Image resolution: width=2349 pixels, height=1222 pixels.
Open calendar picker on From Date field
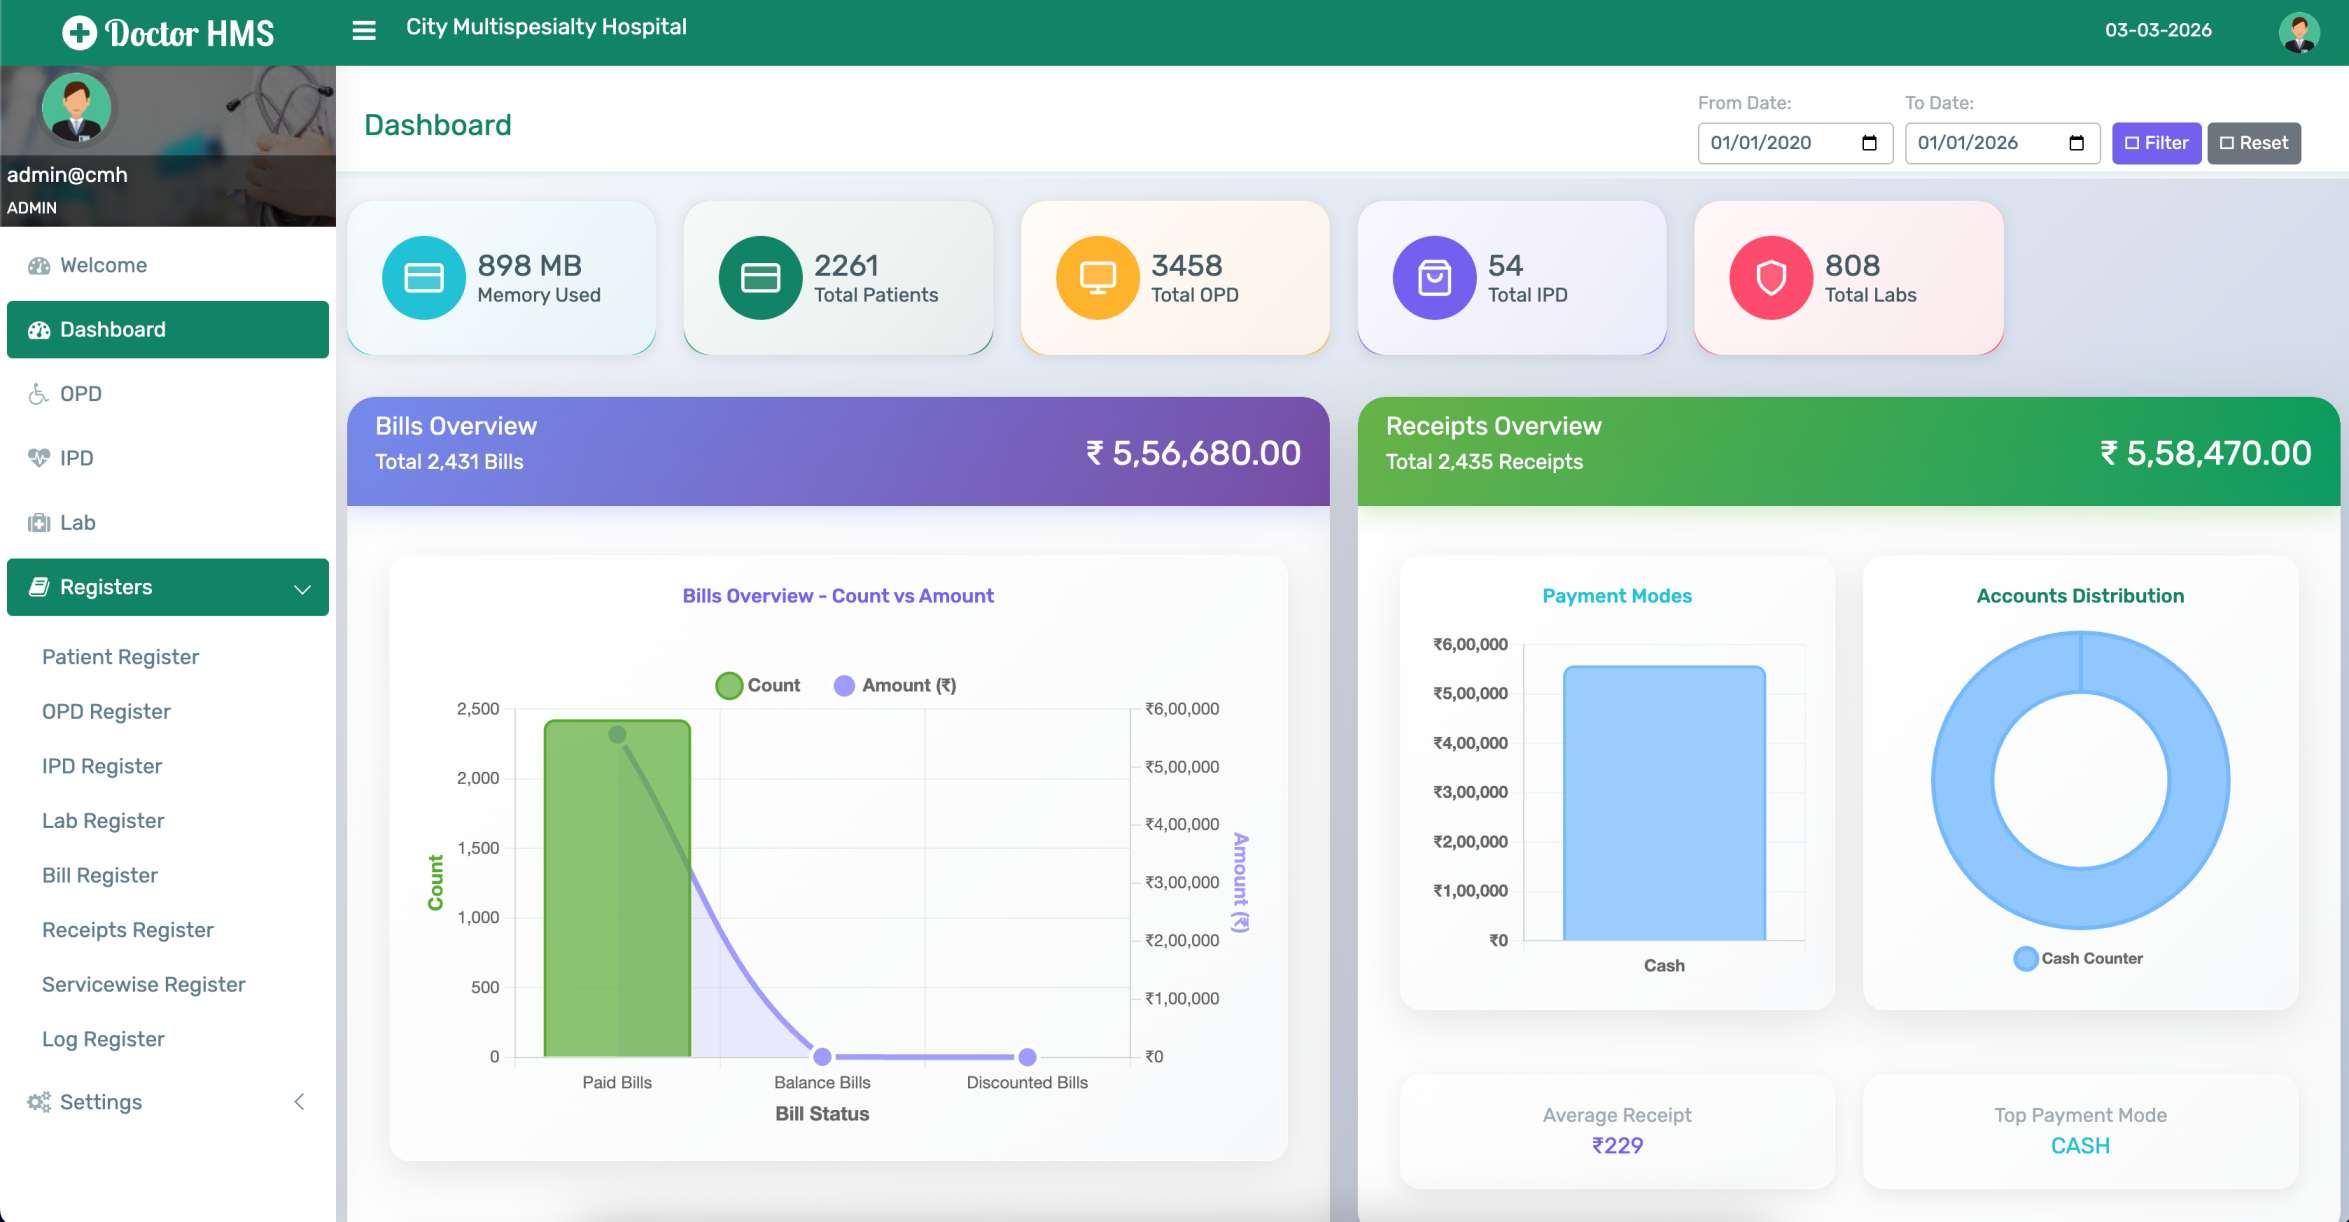click(x=1869, y=143)
